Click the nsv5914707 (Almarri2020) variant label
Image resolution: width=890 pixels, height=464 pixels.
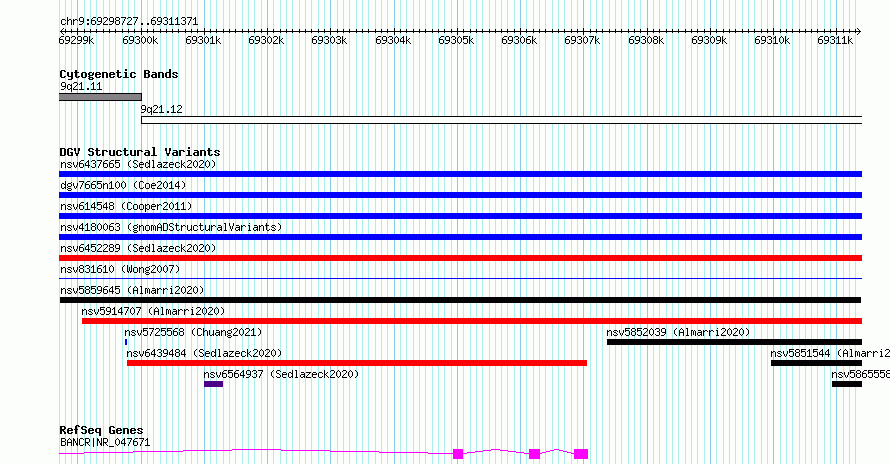[x=153, y=311]
